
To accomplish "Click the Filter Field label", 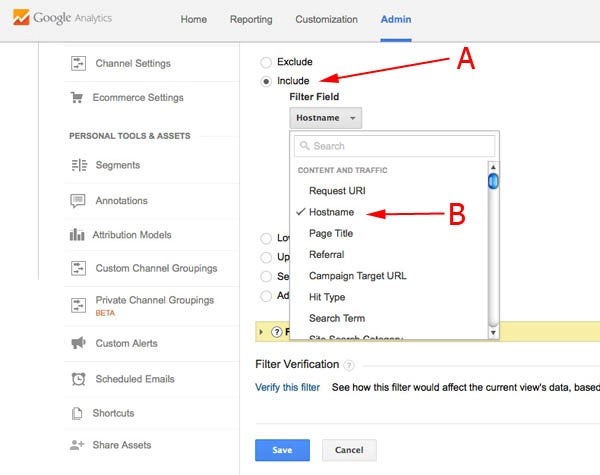I will pyautogui.click(x=314, y=97).
